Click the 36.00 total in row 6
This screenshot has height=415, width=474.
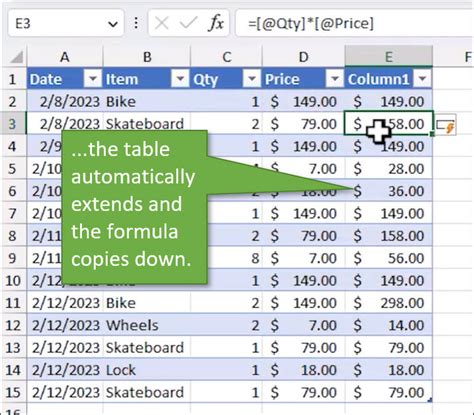[389, 191]
